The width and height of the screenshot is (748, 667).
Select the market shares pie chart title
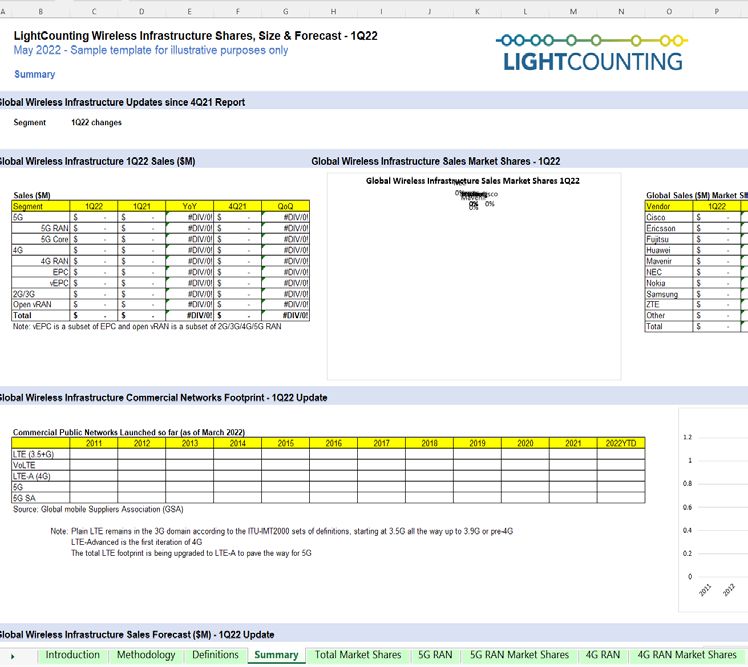[x=472, y=181]
